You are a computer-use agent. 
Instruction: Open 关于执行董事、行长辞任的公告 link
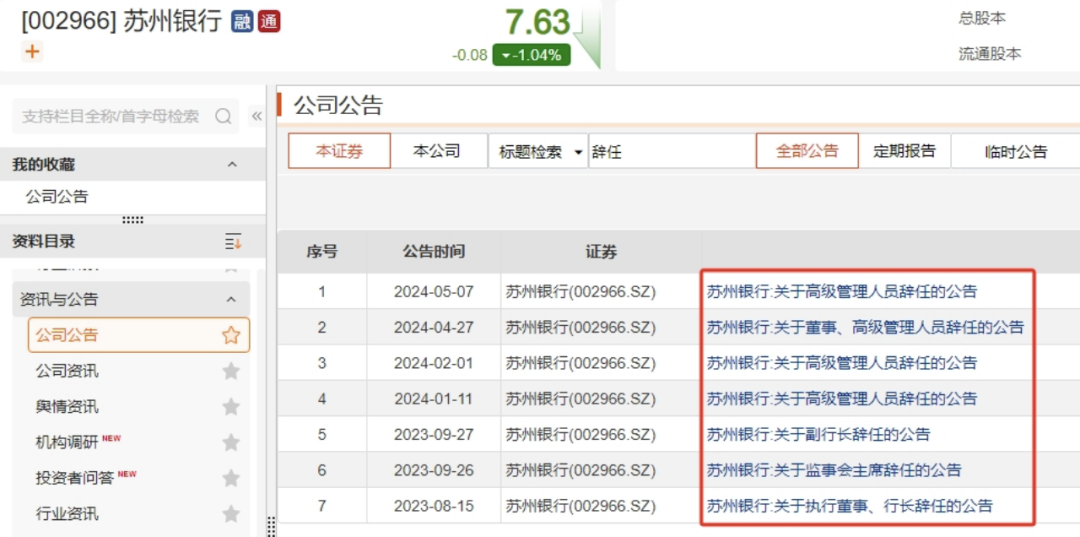(850, 506)
